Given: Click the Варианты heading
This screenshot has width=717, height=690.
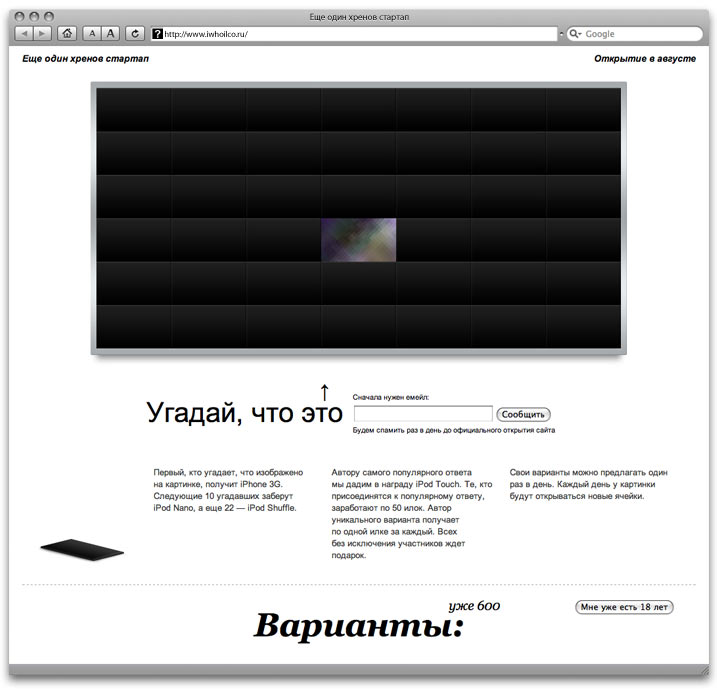Looking at the screenshot, I should click(359, 627).
